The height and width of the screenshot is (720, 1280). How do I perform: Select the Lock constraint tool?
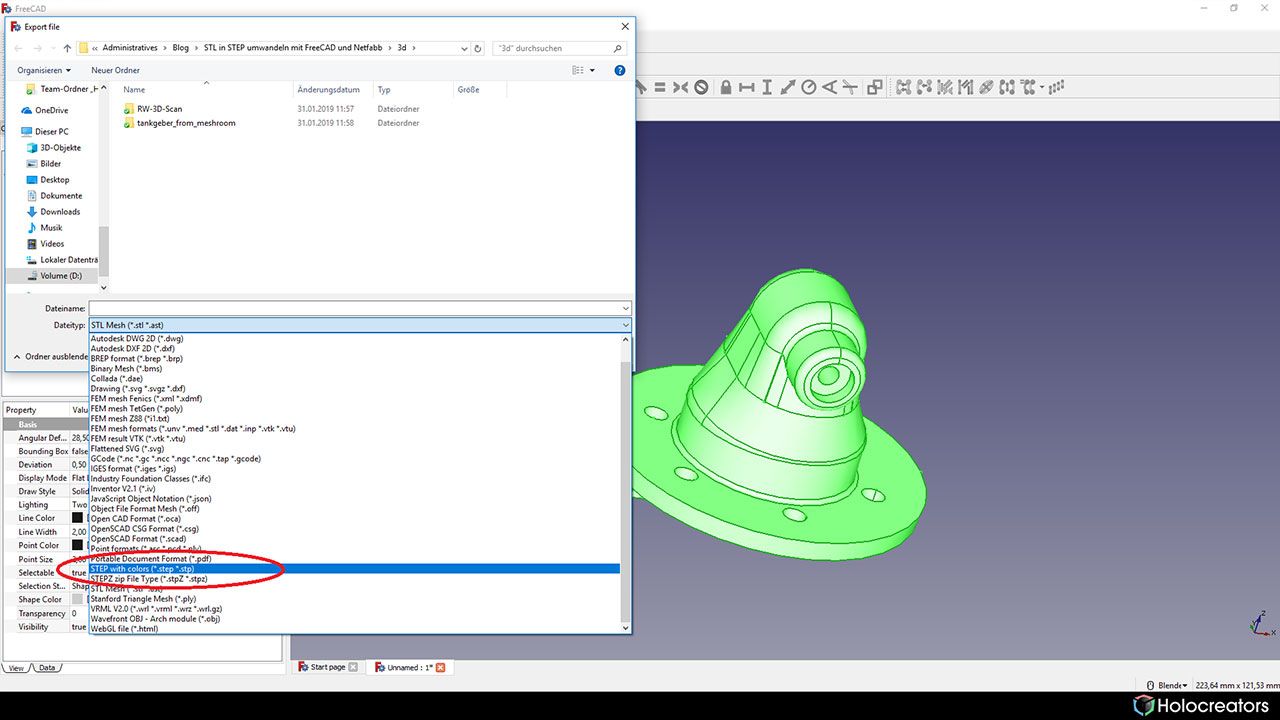click(725, 87)
